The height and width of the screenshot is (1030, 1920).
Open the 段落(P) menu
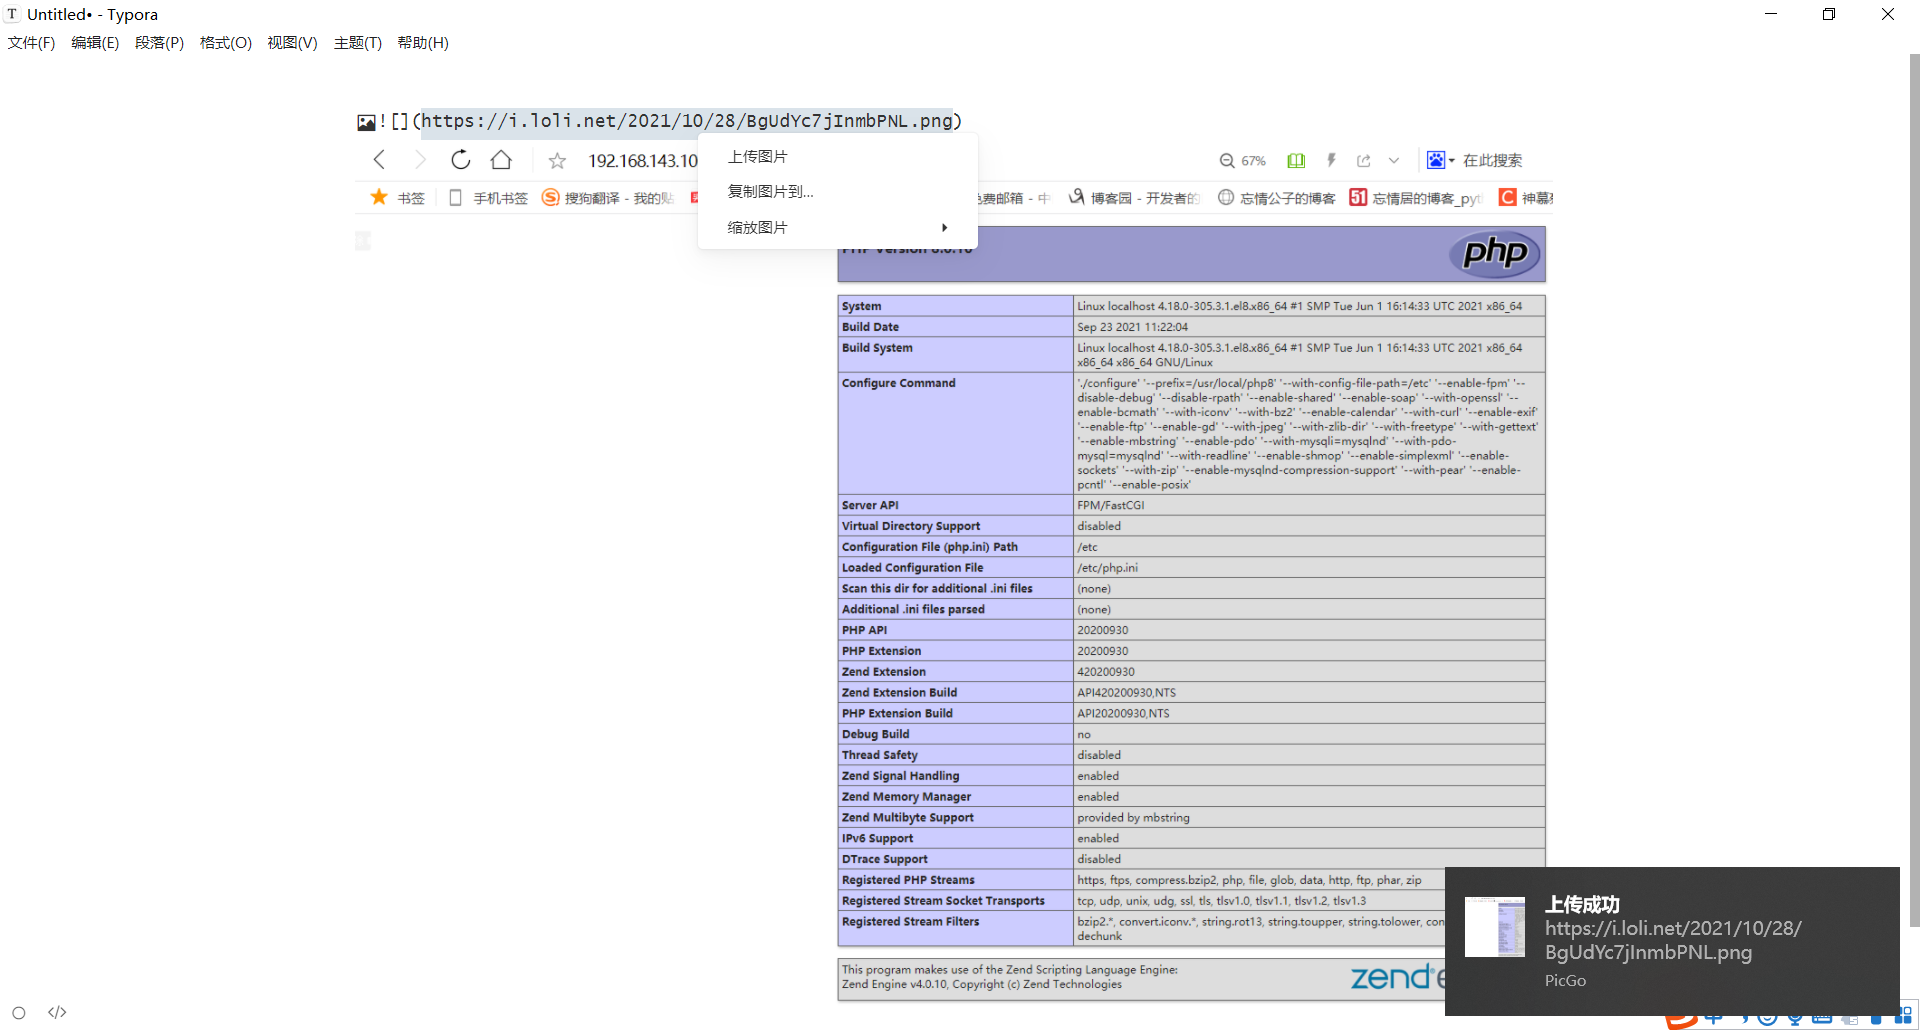[159, 43]
